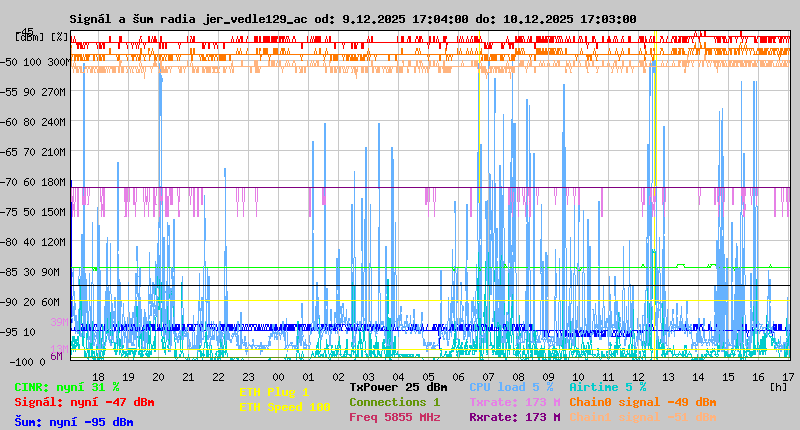Select the pink Txrate legend label
Screen dimensions: 800x430
(x=514, y=402)
